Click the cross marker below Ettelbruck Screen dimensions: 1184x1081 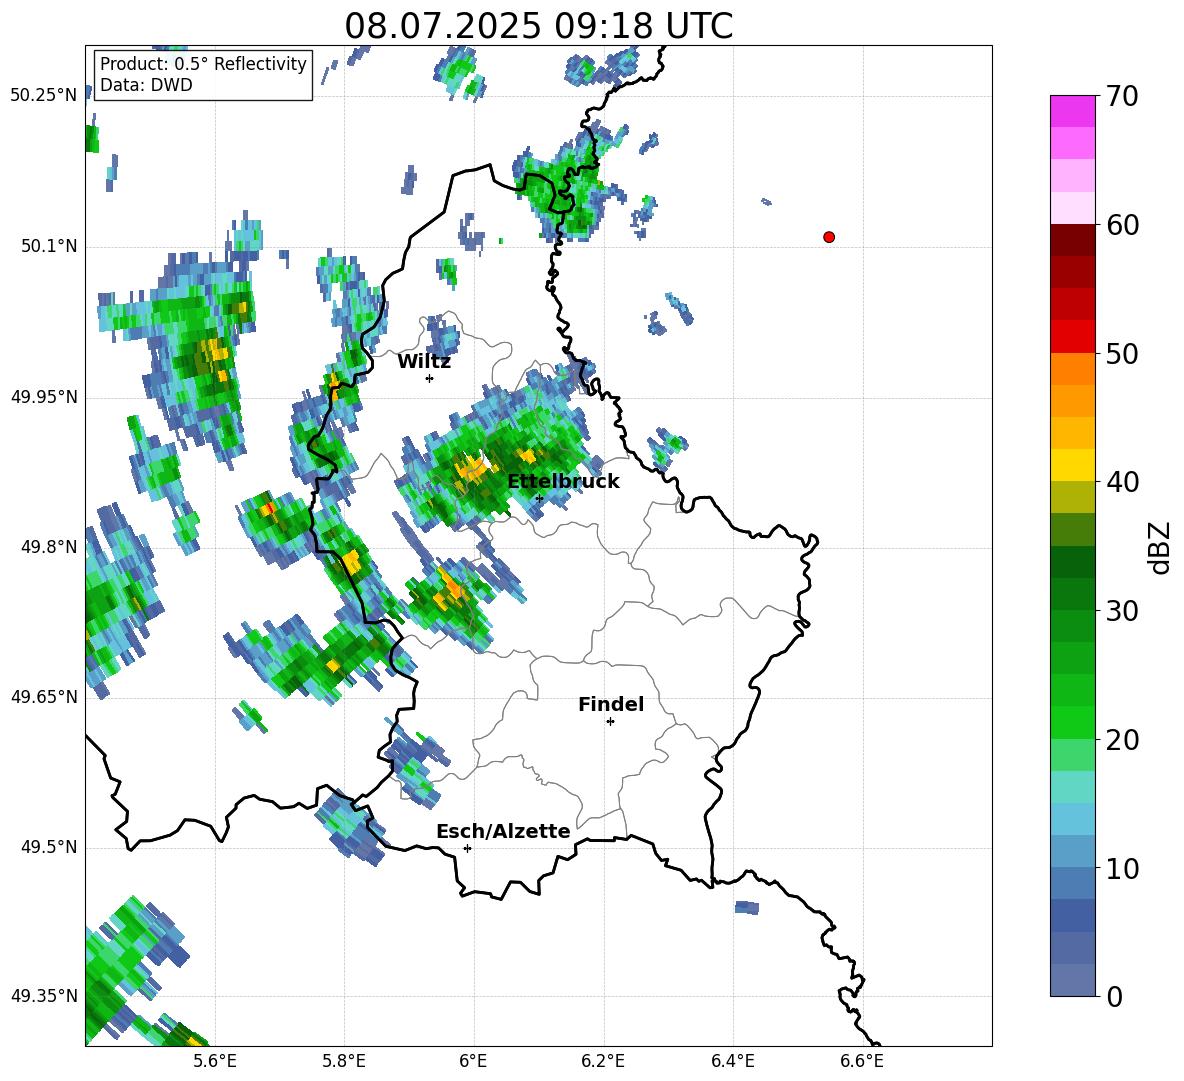coord(539,498)
